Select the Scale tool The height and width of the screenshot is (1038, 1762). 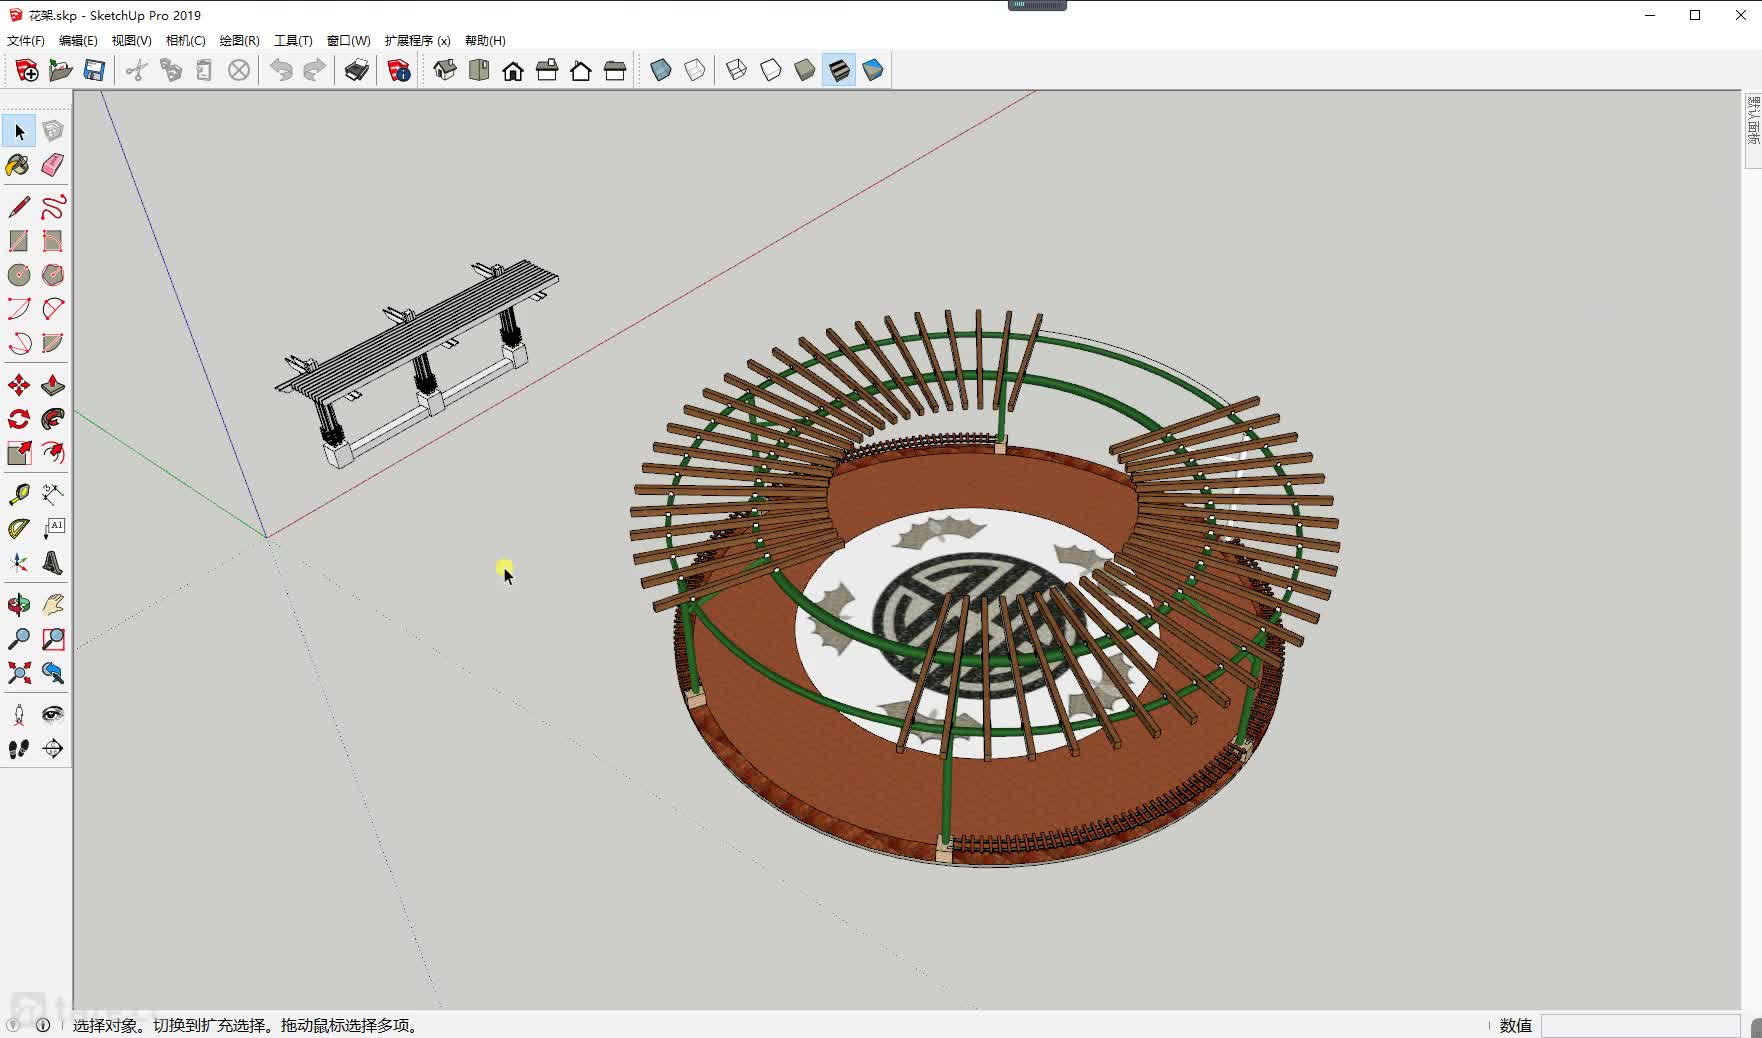point(19,453)
